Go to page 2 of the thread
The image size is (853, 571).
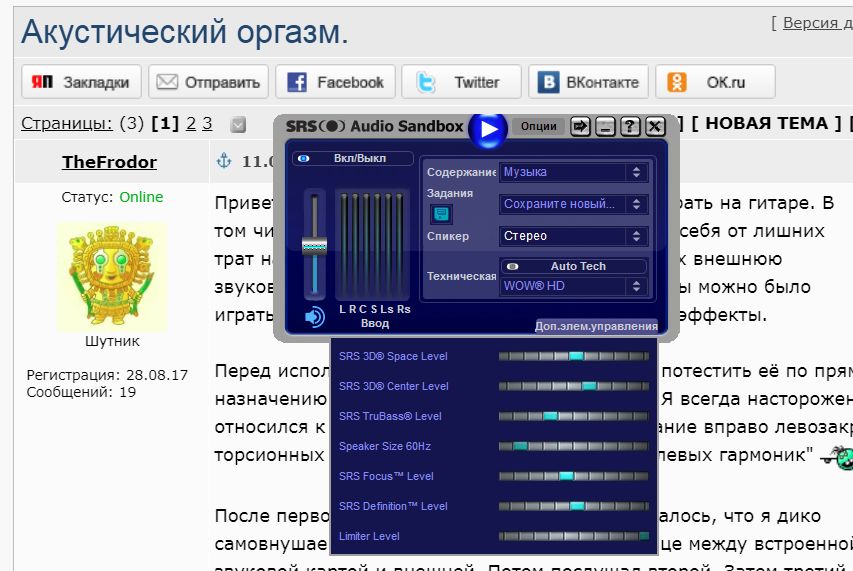tap(190, 124)
